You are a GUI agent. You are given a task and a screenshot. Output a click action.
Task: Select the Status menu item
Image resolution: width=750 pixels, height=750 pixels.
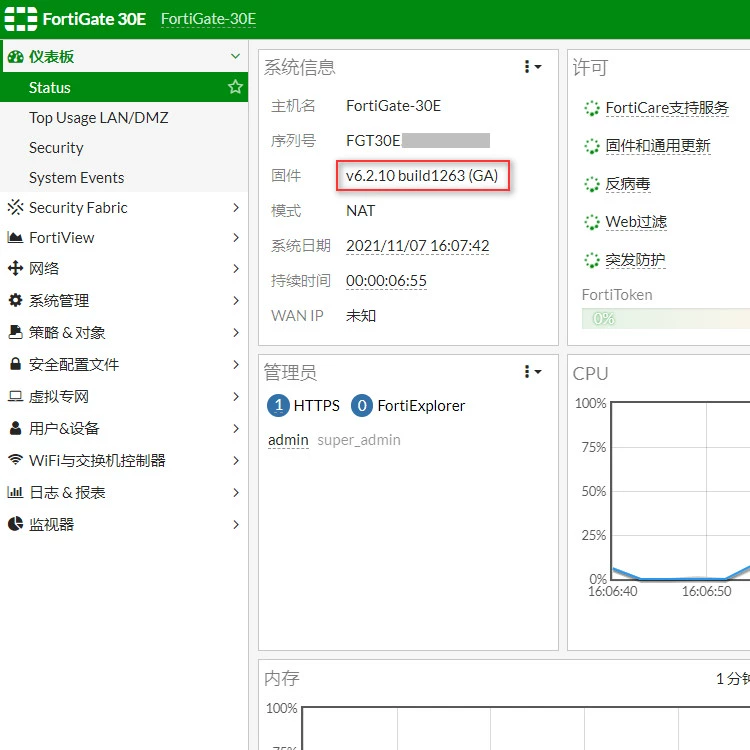coord(124,87)
